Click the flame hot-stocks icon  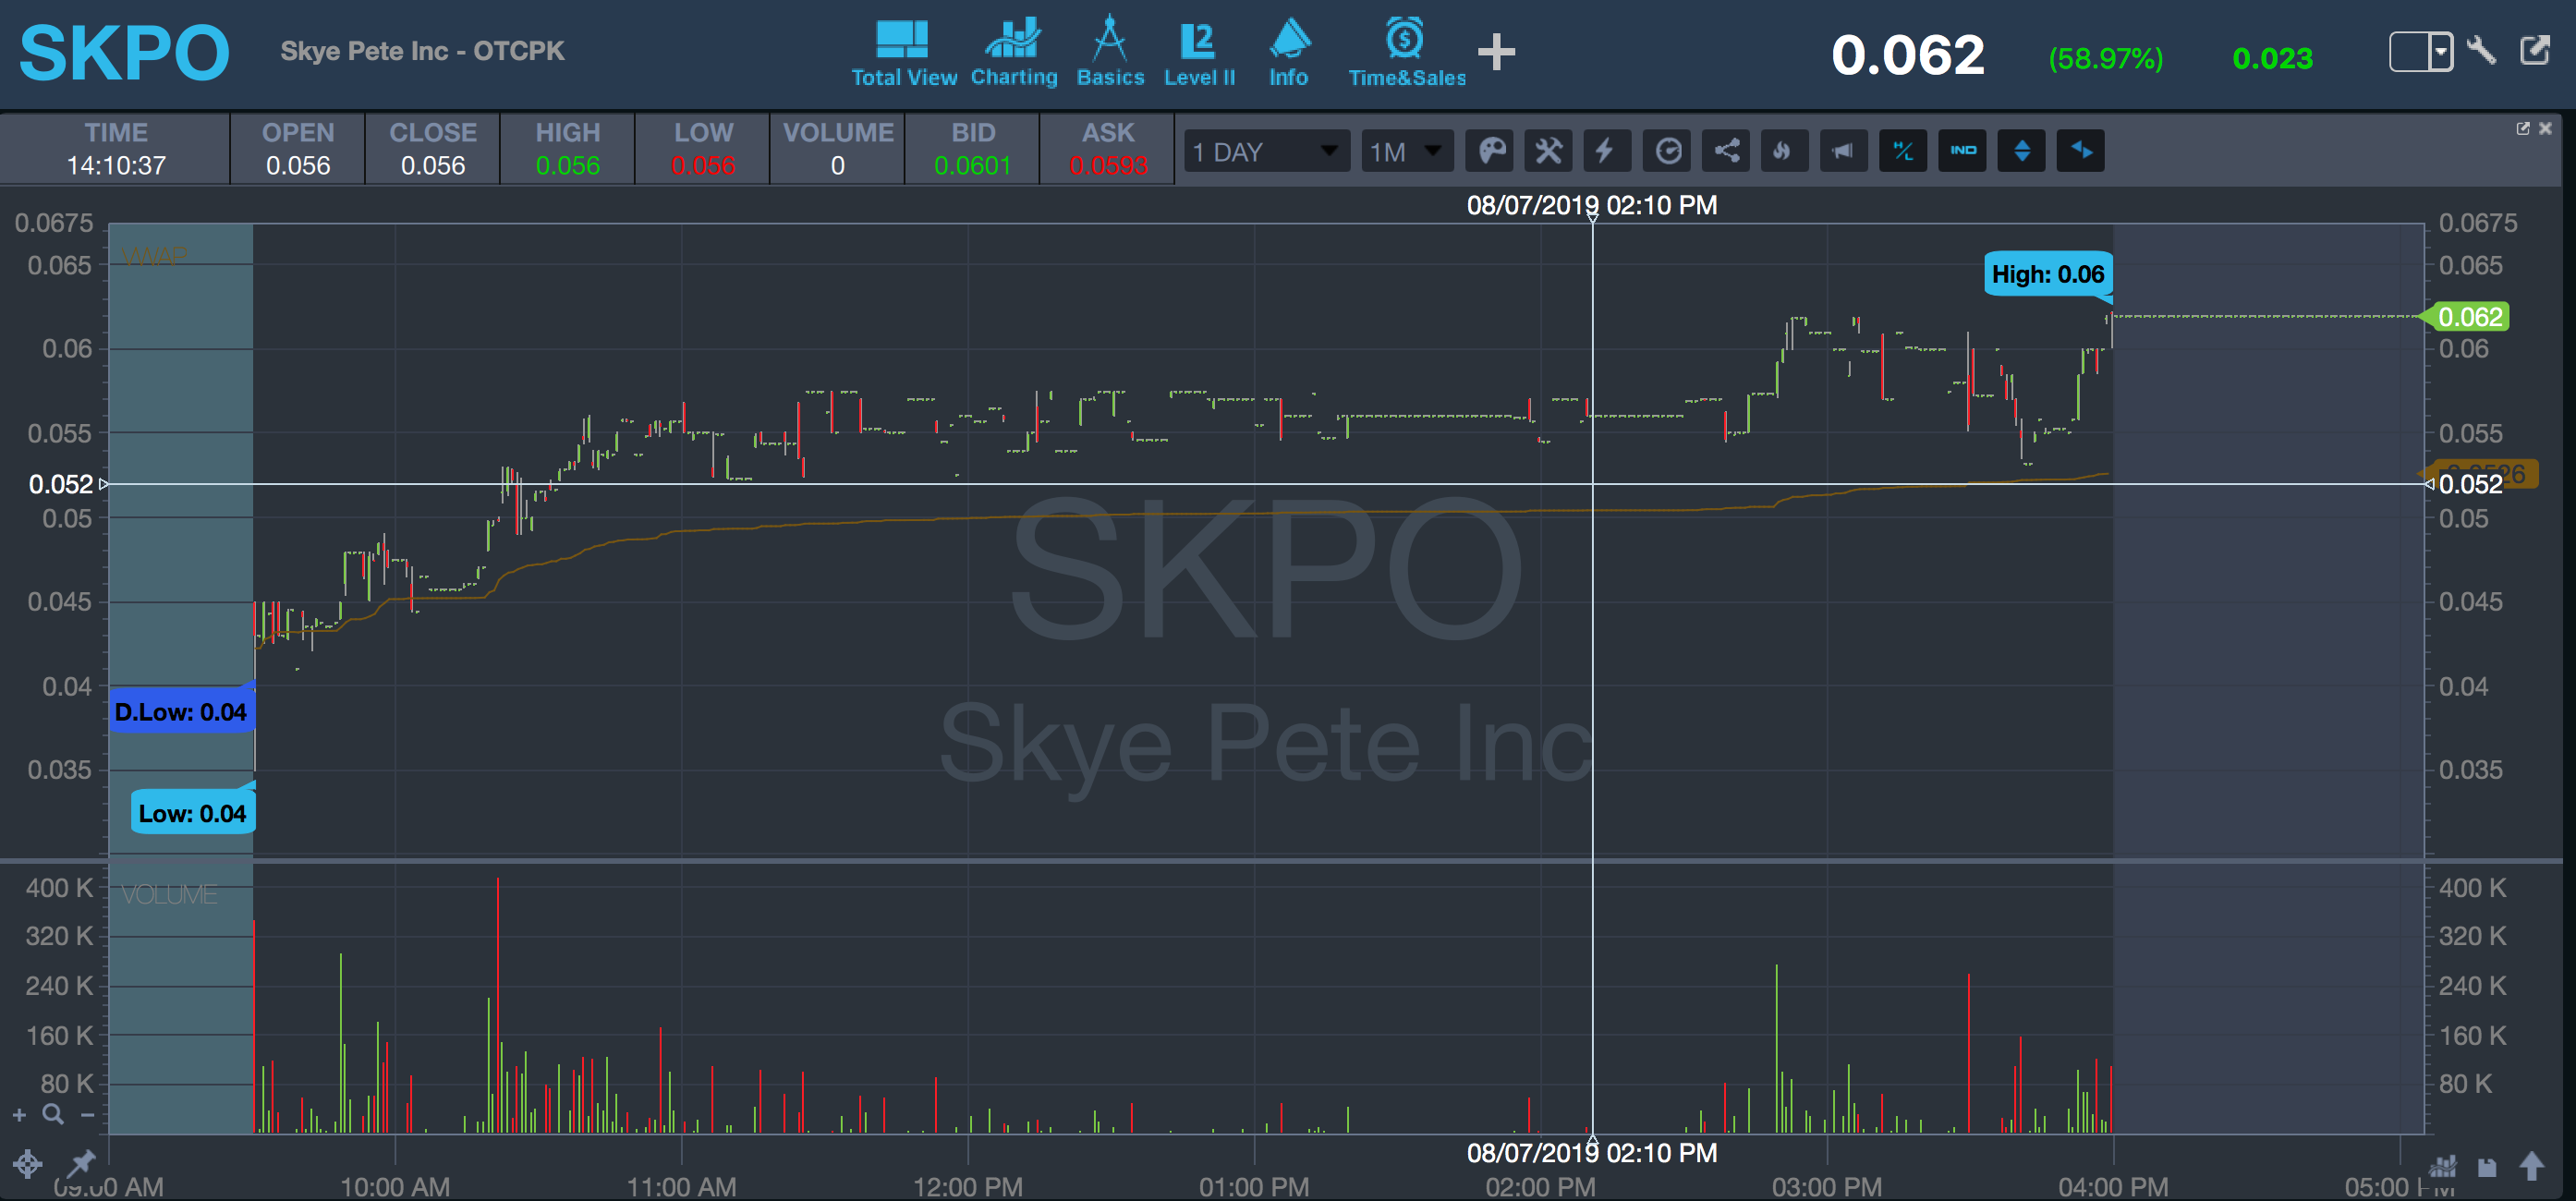click(1783, 151)
